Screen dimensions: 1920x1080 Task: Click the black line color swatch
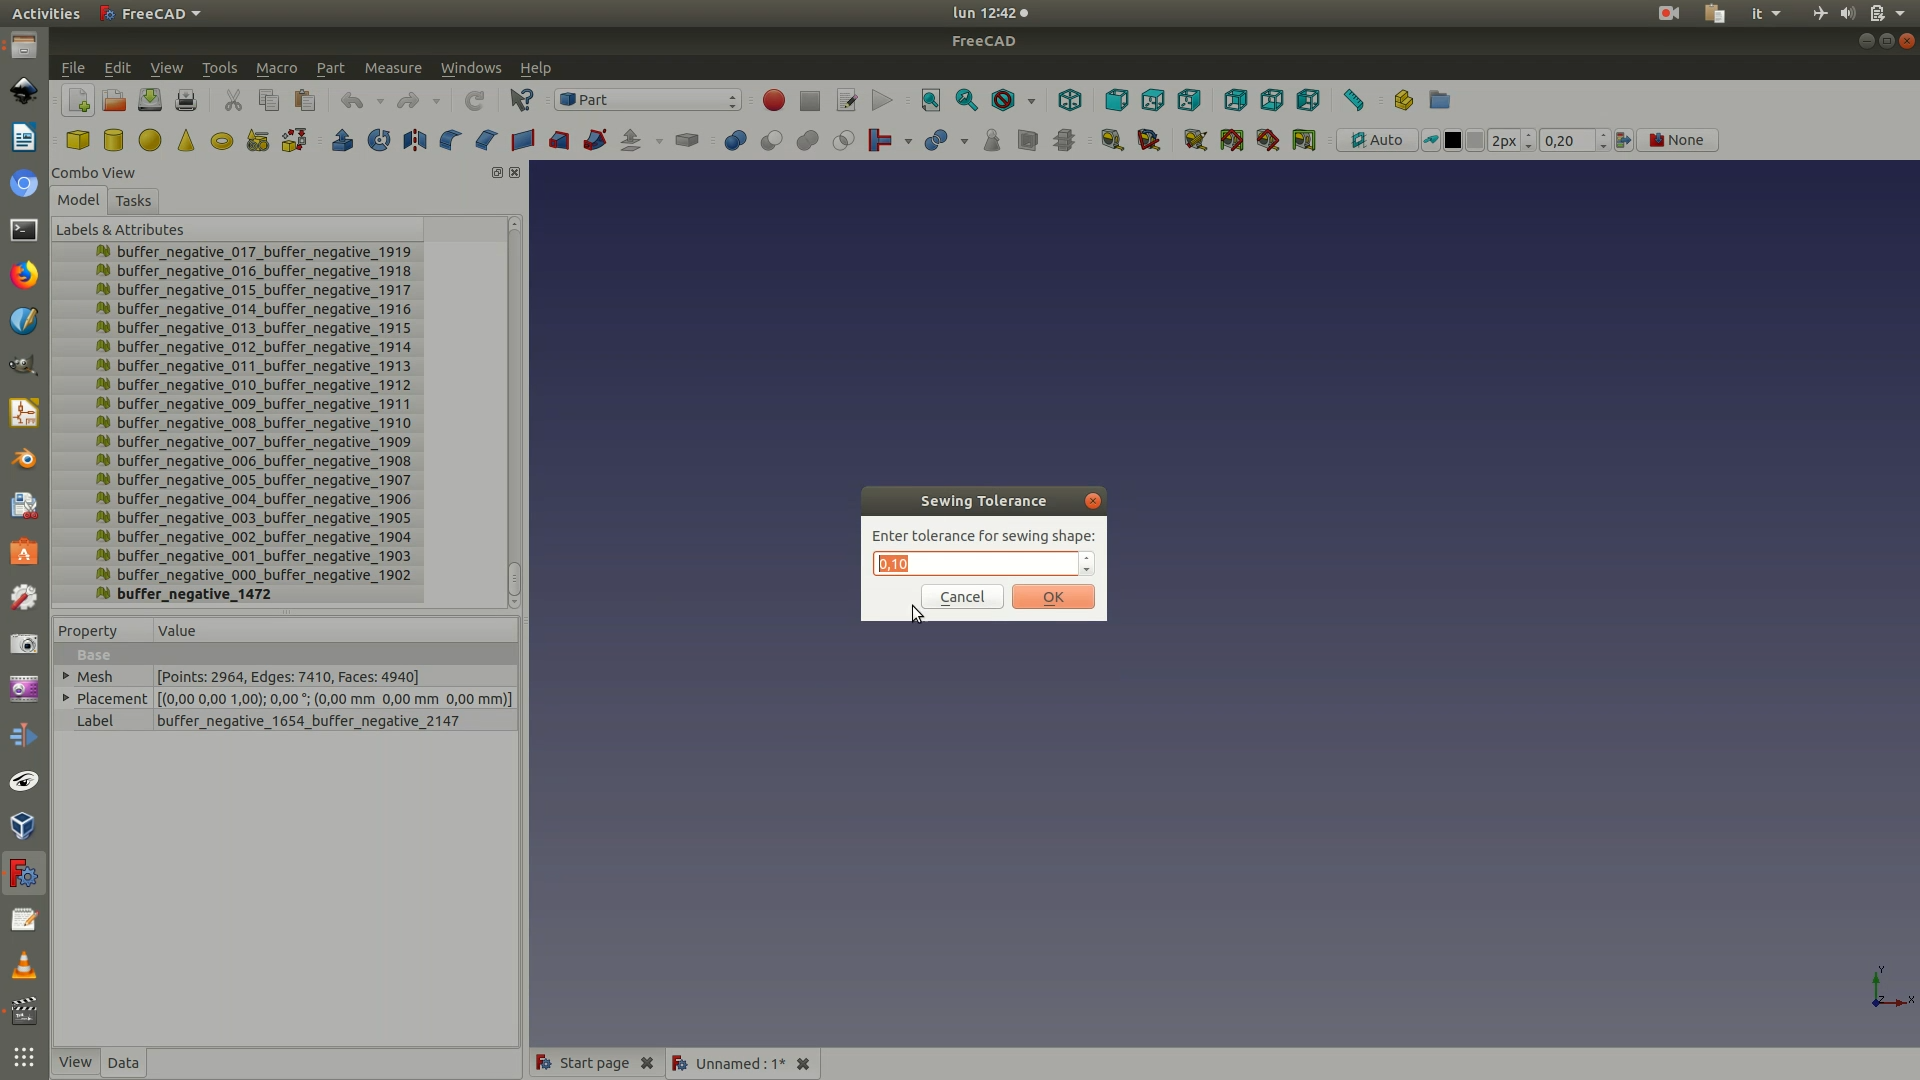point(1453,140)
